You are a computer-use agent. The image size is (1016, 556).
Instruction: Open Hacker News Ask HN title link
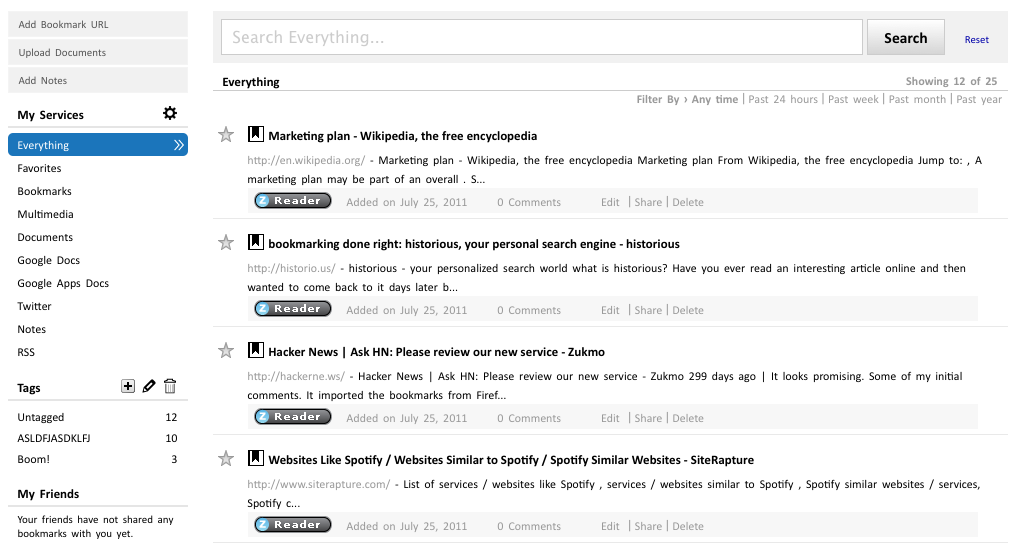pyautogui.click(x=436, y=352)
